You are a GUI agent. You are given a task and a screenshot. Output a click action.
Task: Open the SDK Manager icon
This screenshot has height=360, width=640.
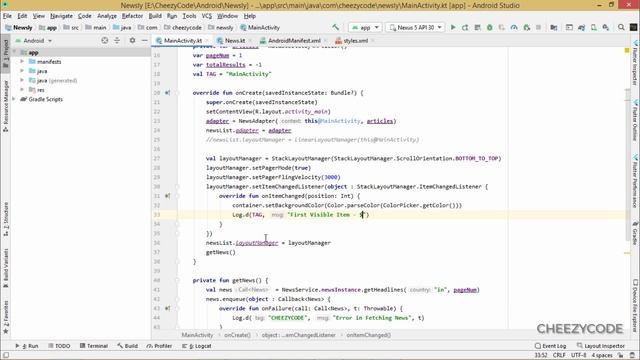pyautogui.click(x=606, y=27)
